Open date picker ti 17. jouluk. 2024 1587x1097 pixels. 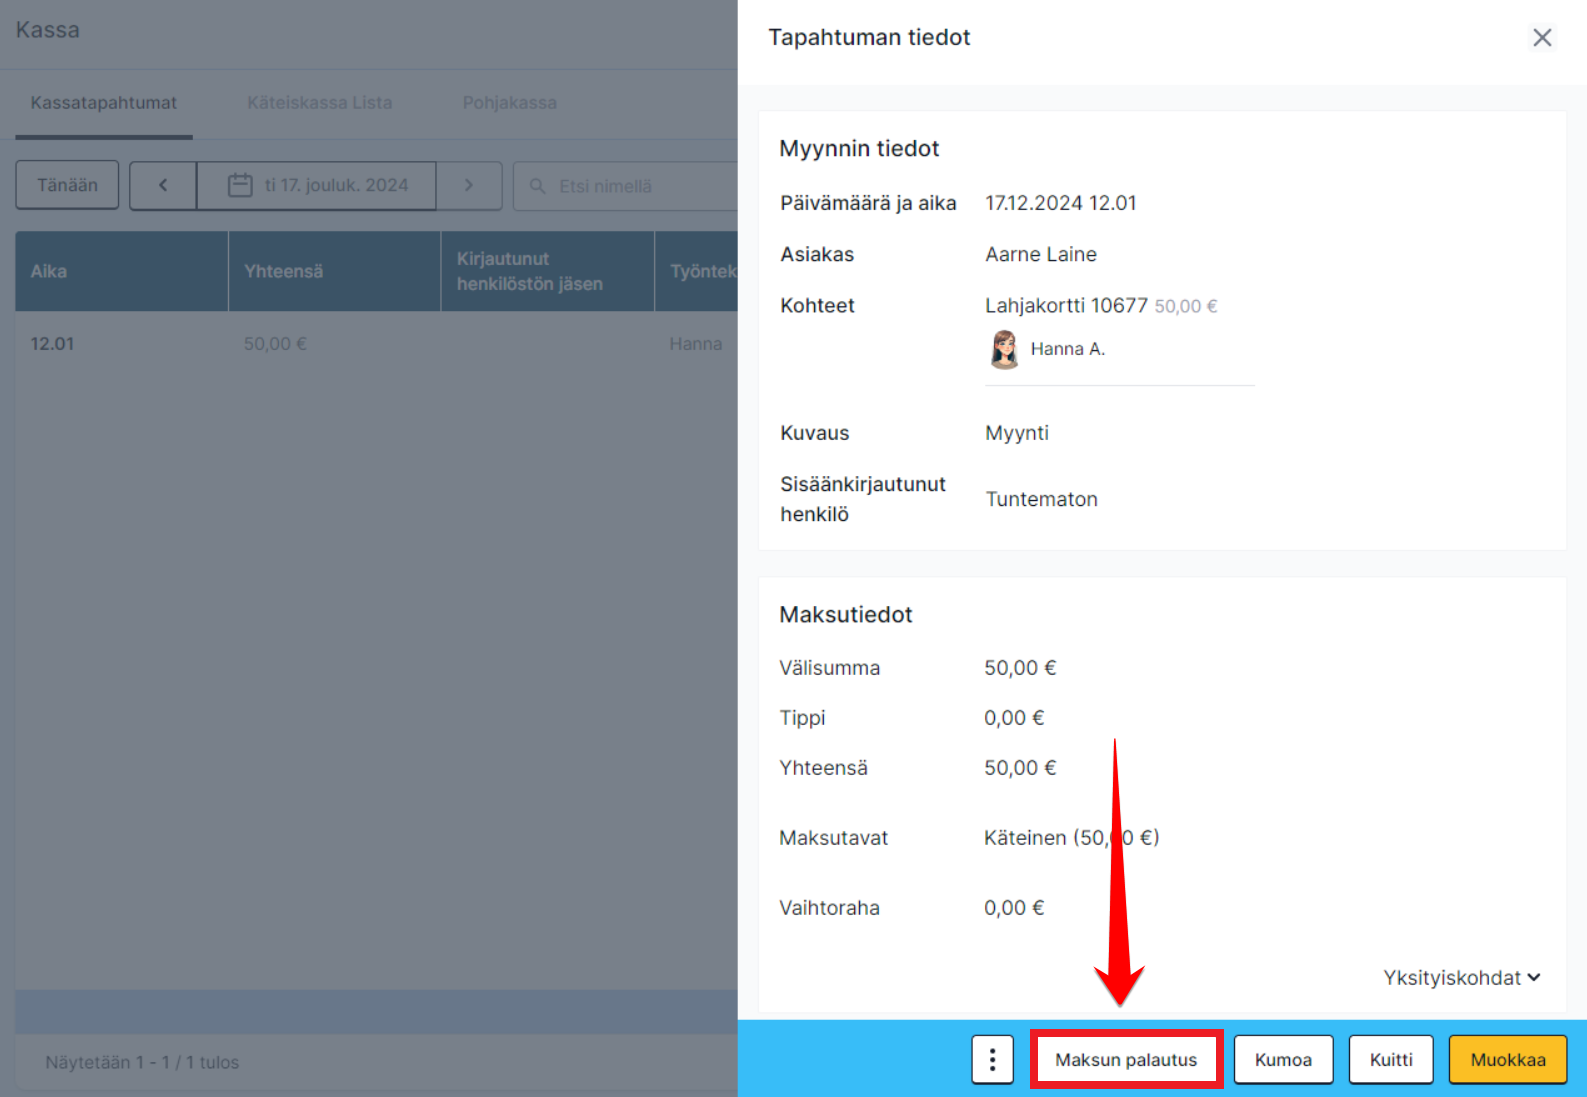[x=317, y=185]
